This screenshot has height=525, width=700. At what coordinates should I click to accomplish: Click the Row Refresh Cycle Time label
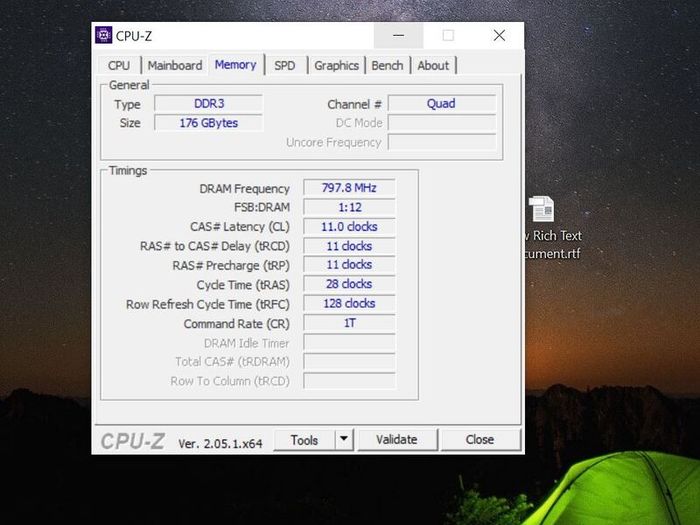[x=208, y=304]
